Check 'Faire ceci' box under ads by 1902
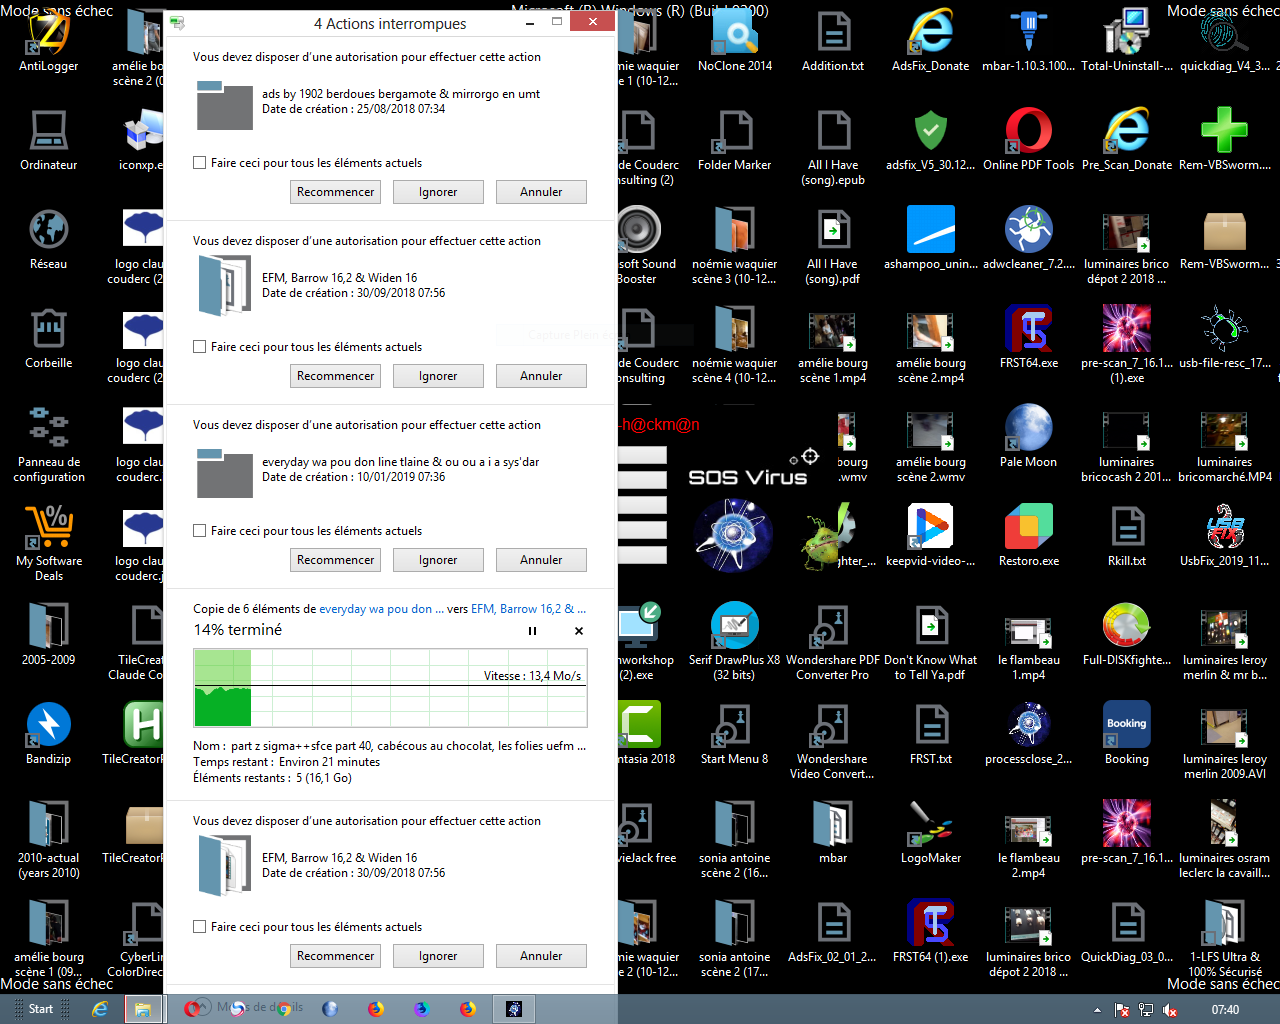Screen dimensions: 1280x1024 pos(200,163)
